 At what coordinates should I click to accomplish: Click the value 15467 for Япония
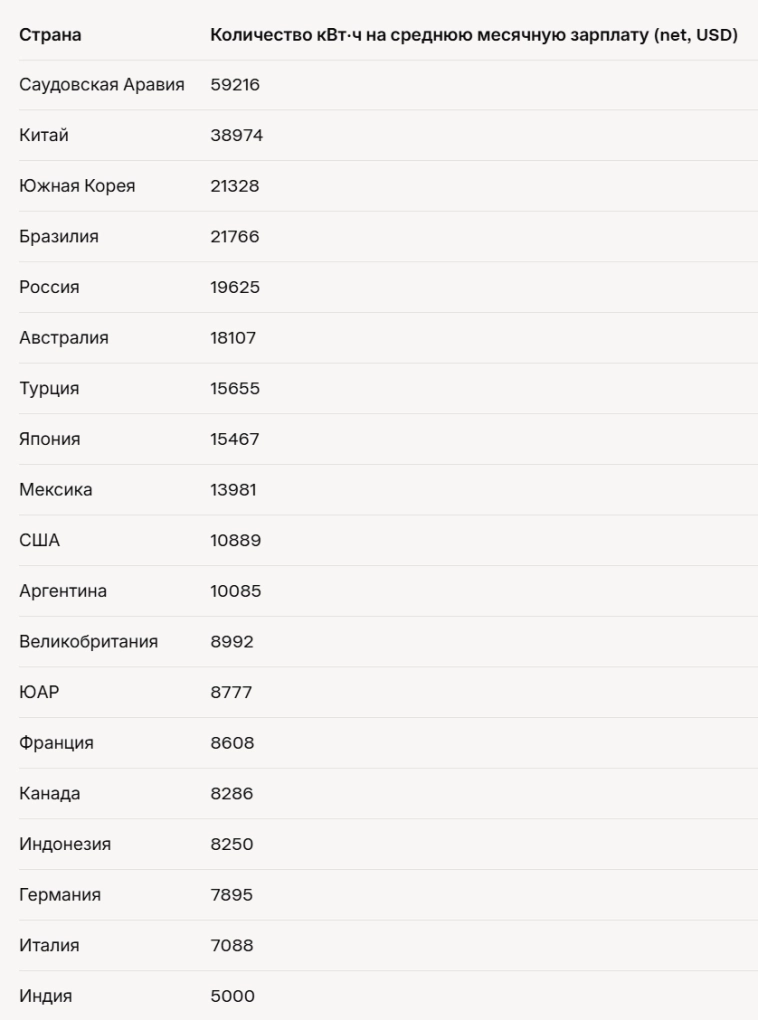pyautogui.click(x=235, y=440)
